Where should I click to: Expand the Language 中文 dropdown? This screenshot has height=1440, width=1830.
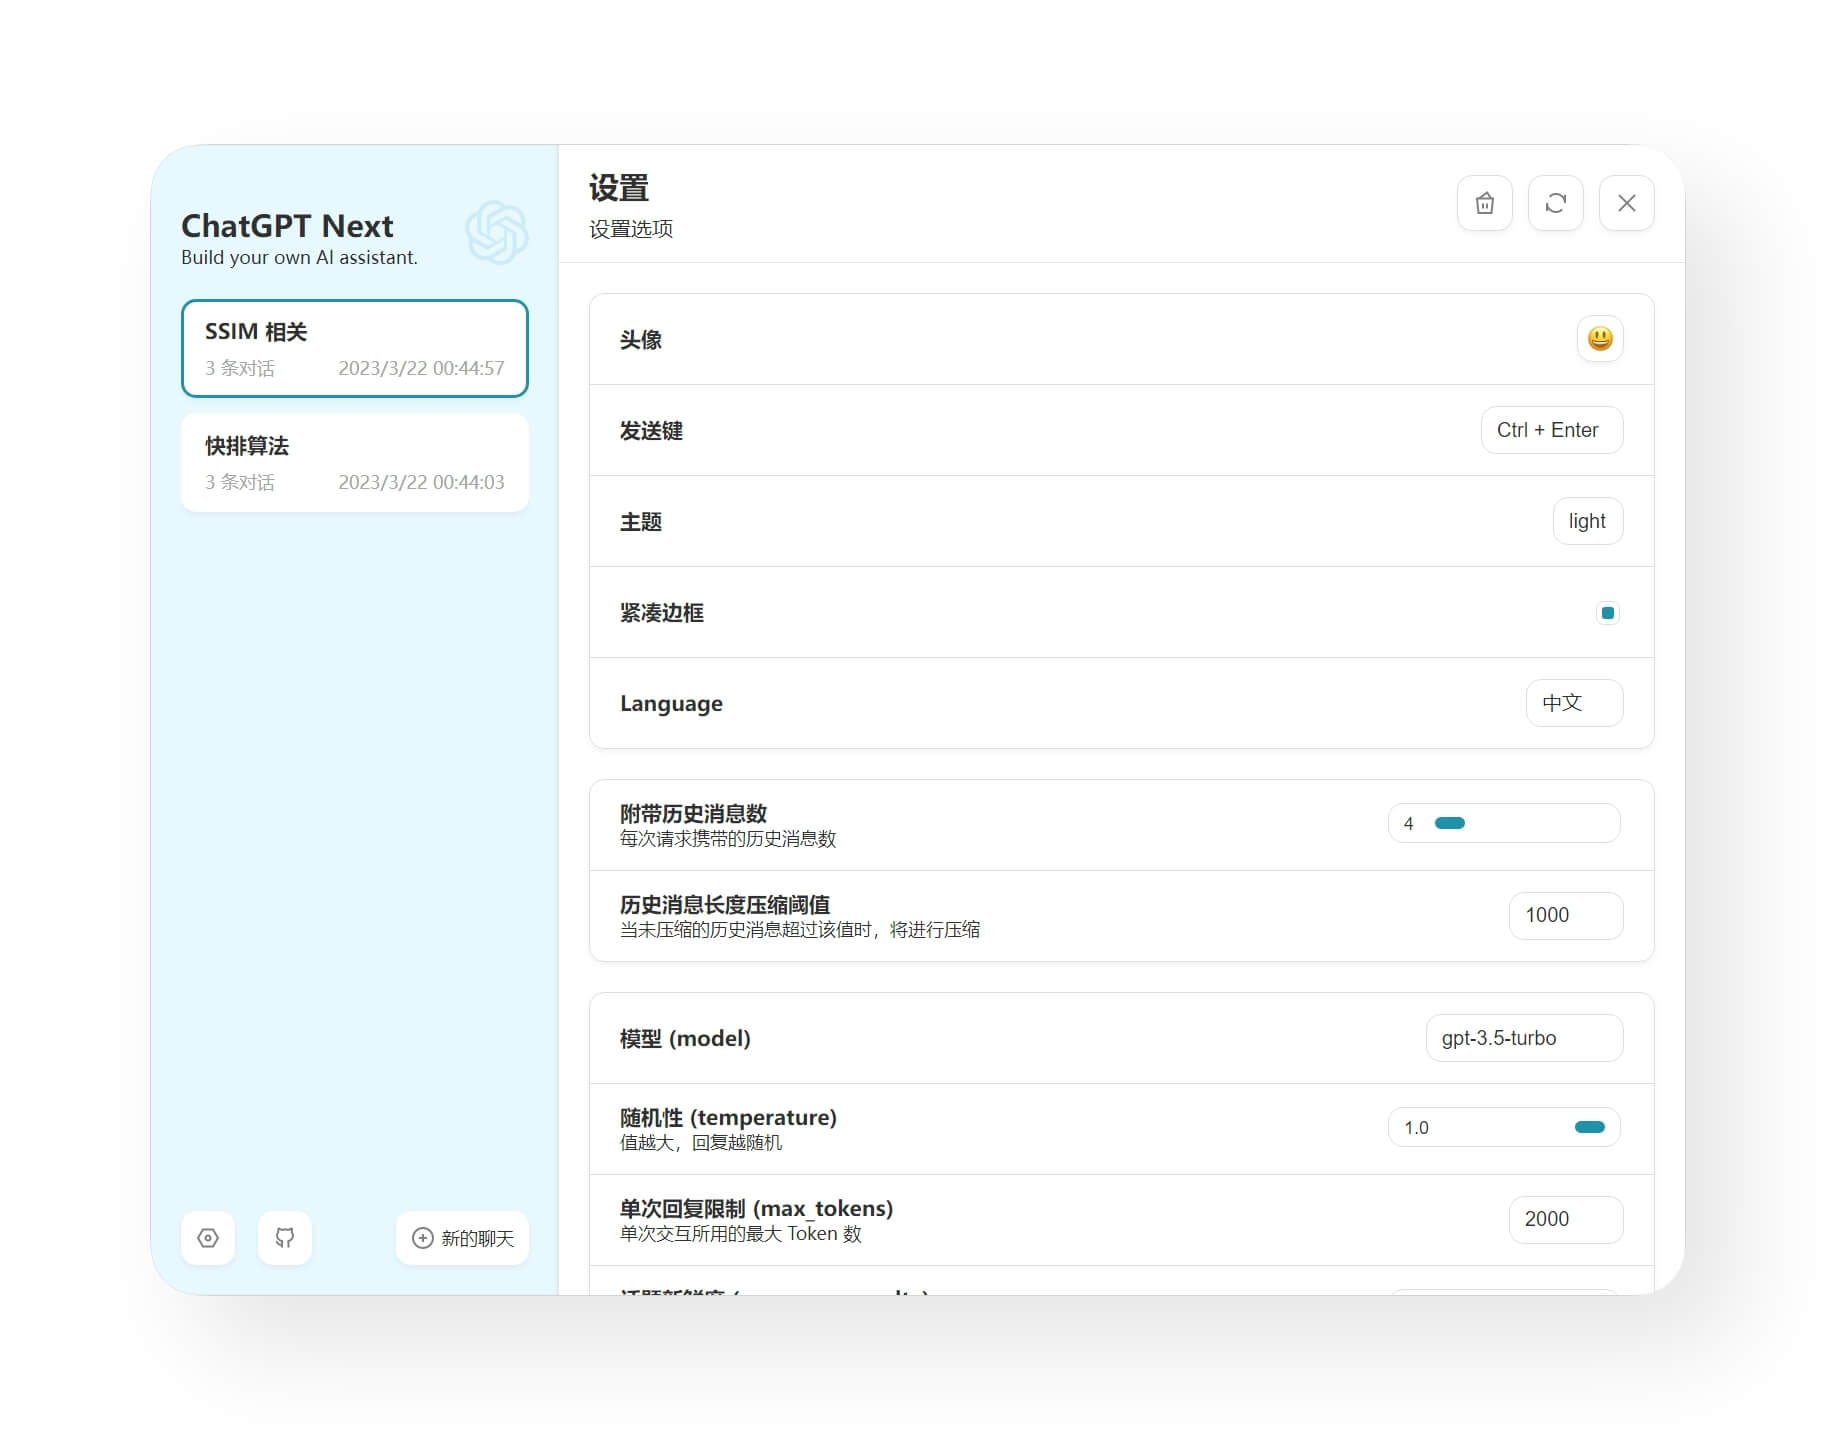pyautogui.click(x=1573, y=703)
